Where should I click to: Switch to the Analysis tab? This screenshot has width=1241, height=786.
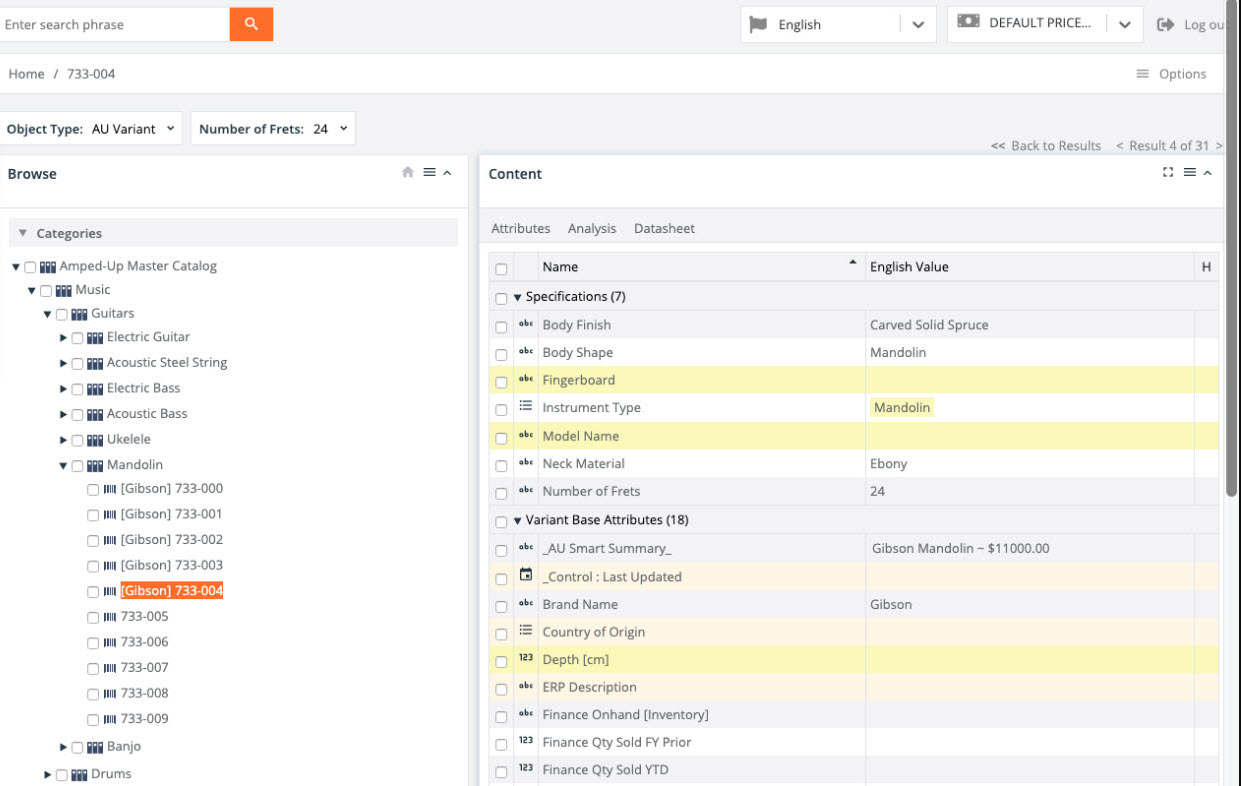(x=591, y=228)
